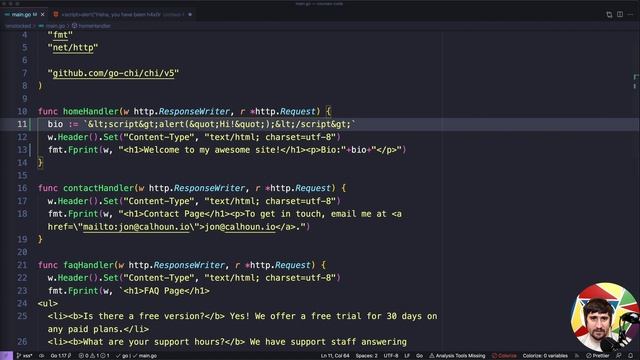Split the editor to the right

coord(620,14)
